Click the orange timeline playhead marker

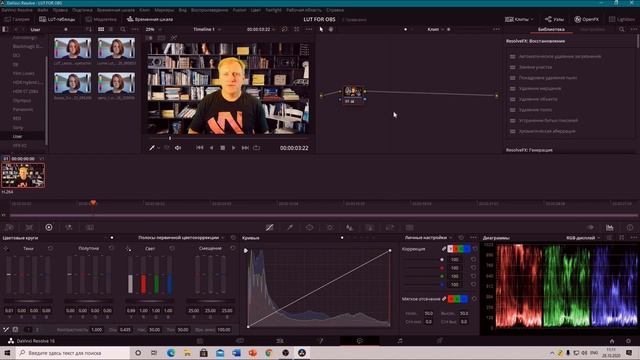93,202
